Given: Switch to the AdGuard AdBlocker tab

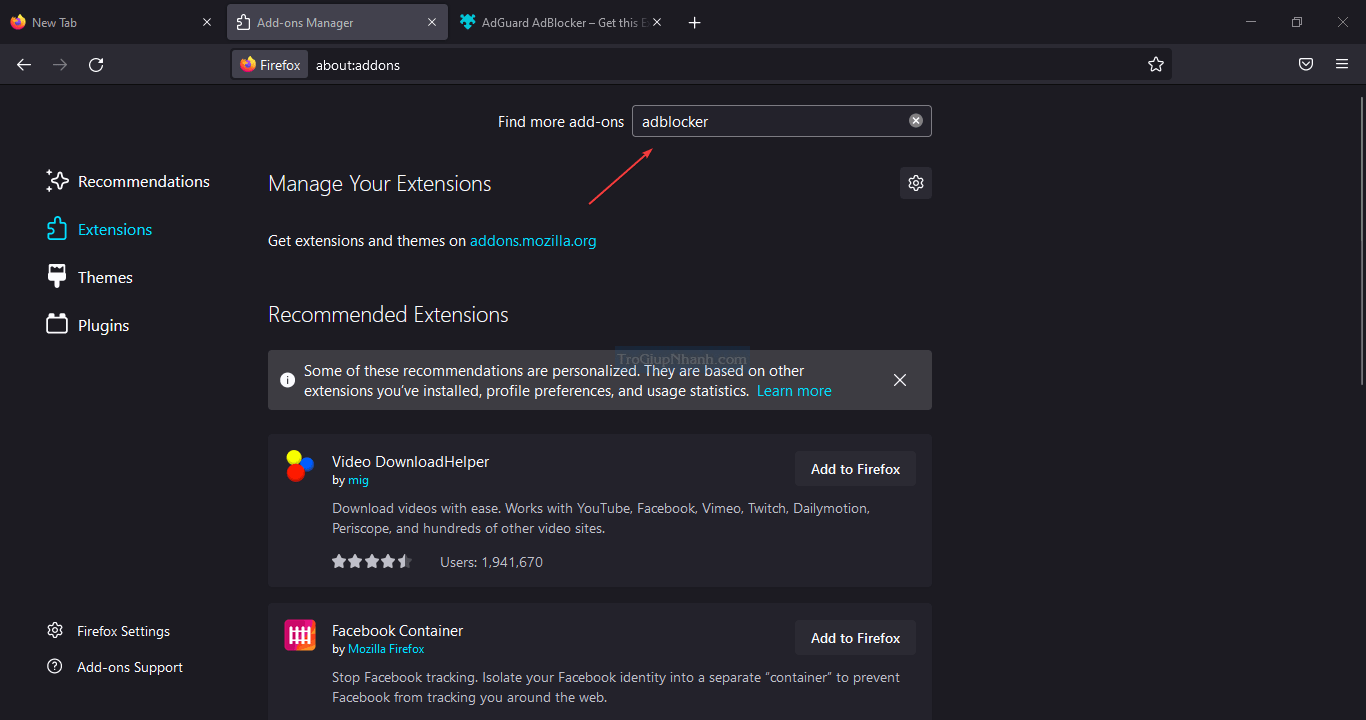Looking at the screenshot, I should (x=564, y=22).
